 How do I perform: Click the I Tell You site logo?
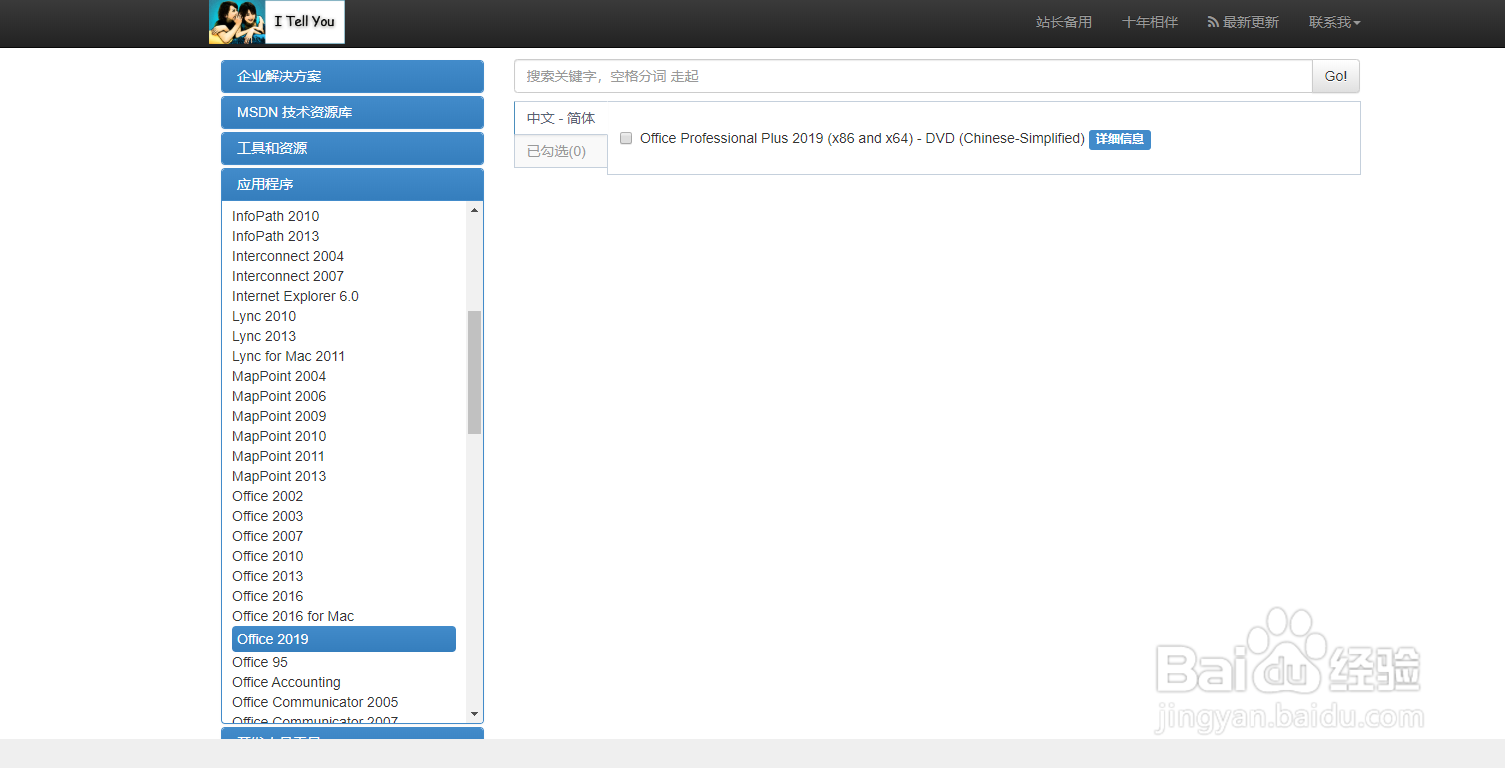[277, 22]
